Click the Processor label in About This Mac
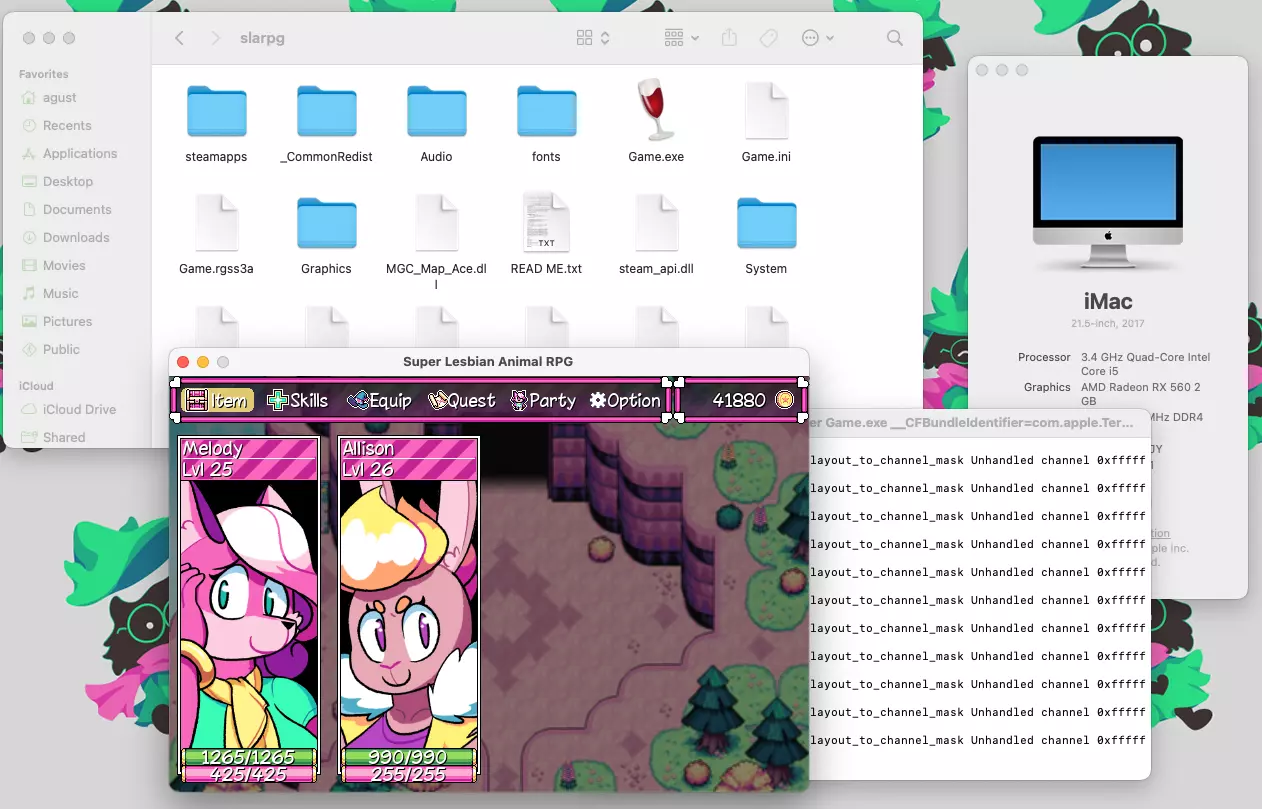The width and height of the screenshot is (1262, 809). 1044,357
